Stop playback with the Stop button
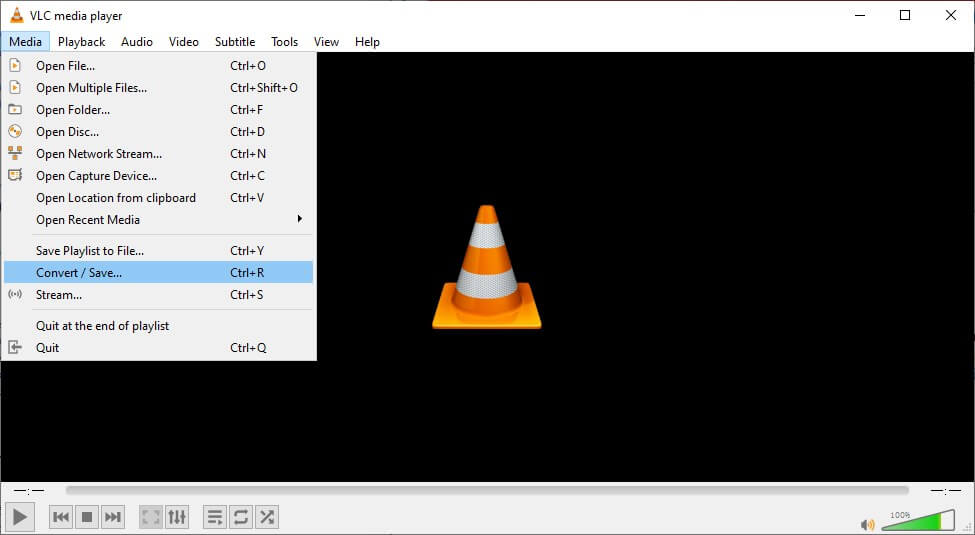The width and height of the screenshot is (975, 535). pyautogui.click(x=87, y=517)
